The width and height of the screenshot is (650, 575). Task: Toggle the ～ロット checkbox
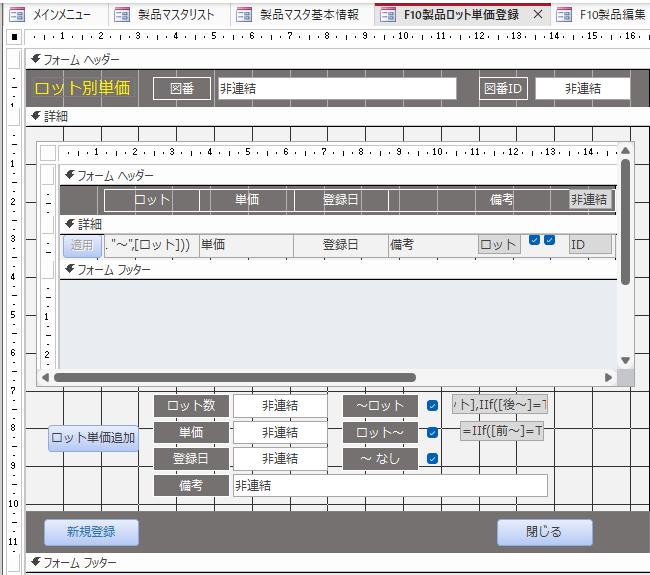click(x=432, y=405)
